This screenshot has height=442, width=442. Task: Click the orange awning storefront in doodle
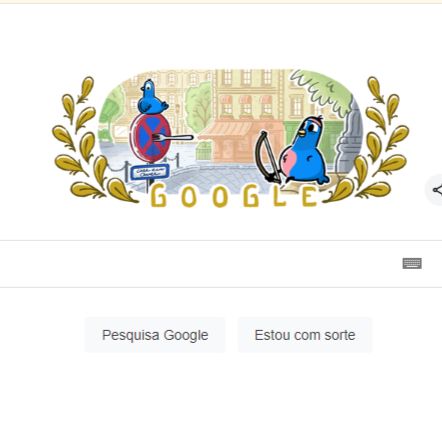click(x=230, y=140)
